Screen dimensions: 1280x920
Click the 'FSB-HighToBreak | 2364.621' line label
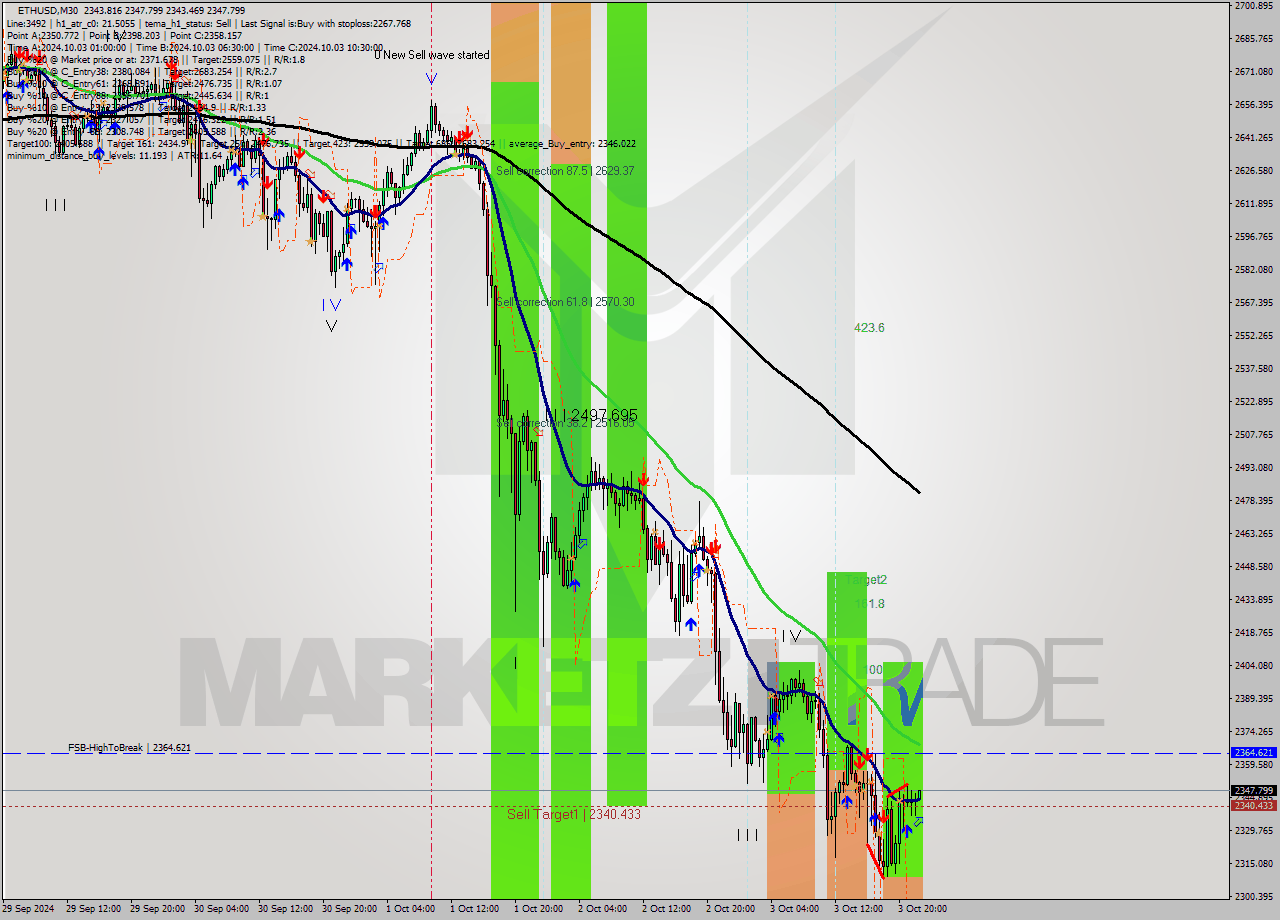pos(129,748)
